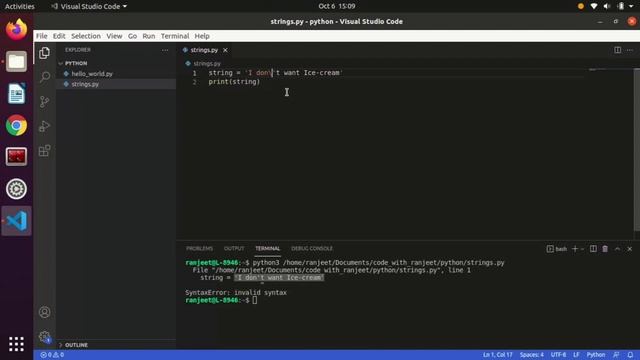Image resolution: width=640 pixels, height=360 pixels.
Task: Open the Terminal menu
Action: point(175,36)
